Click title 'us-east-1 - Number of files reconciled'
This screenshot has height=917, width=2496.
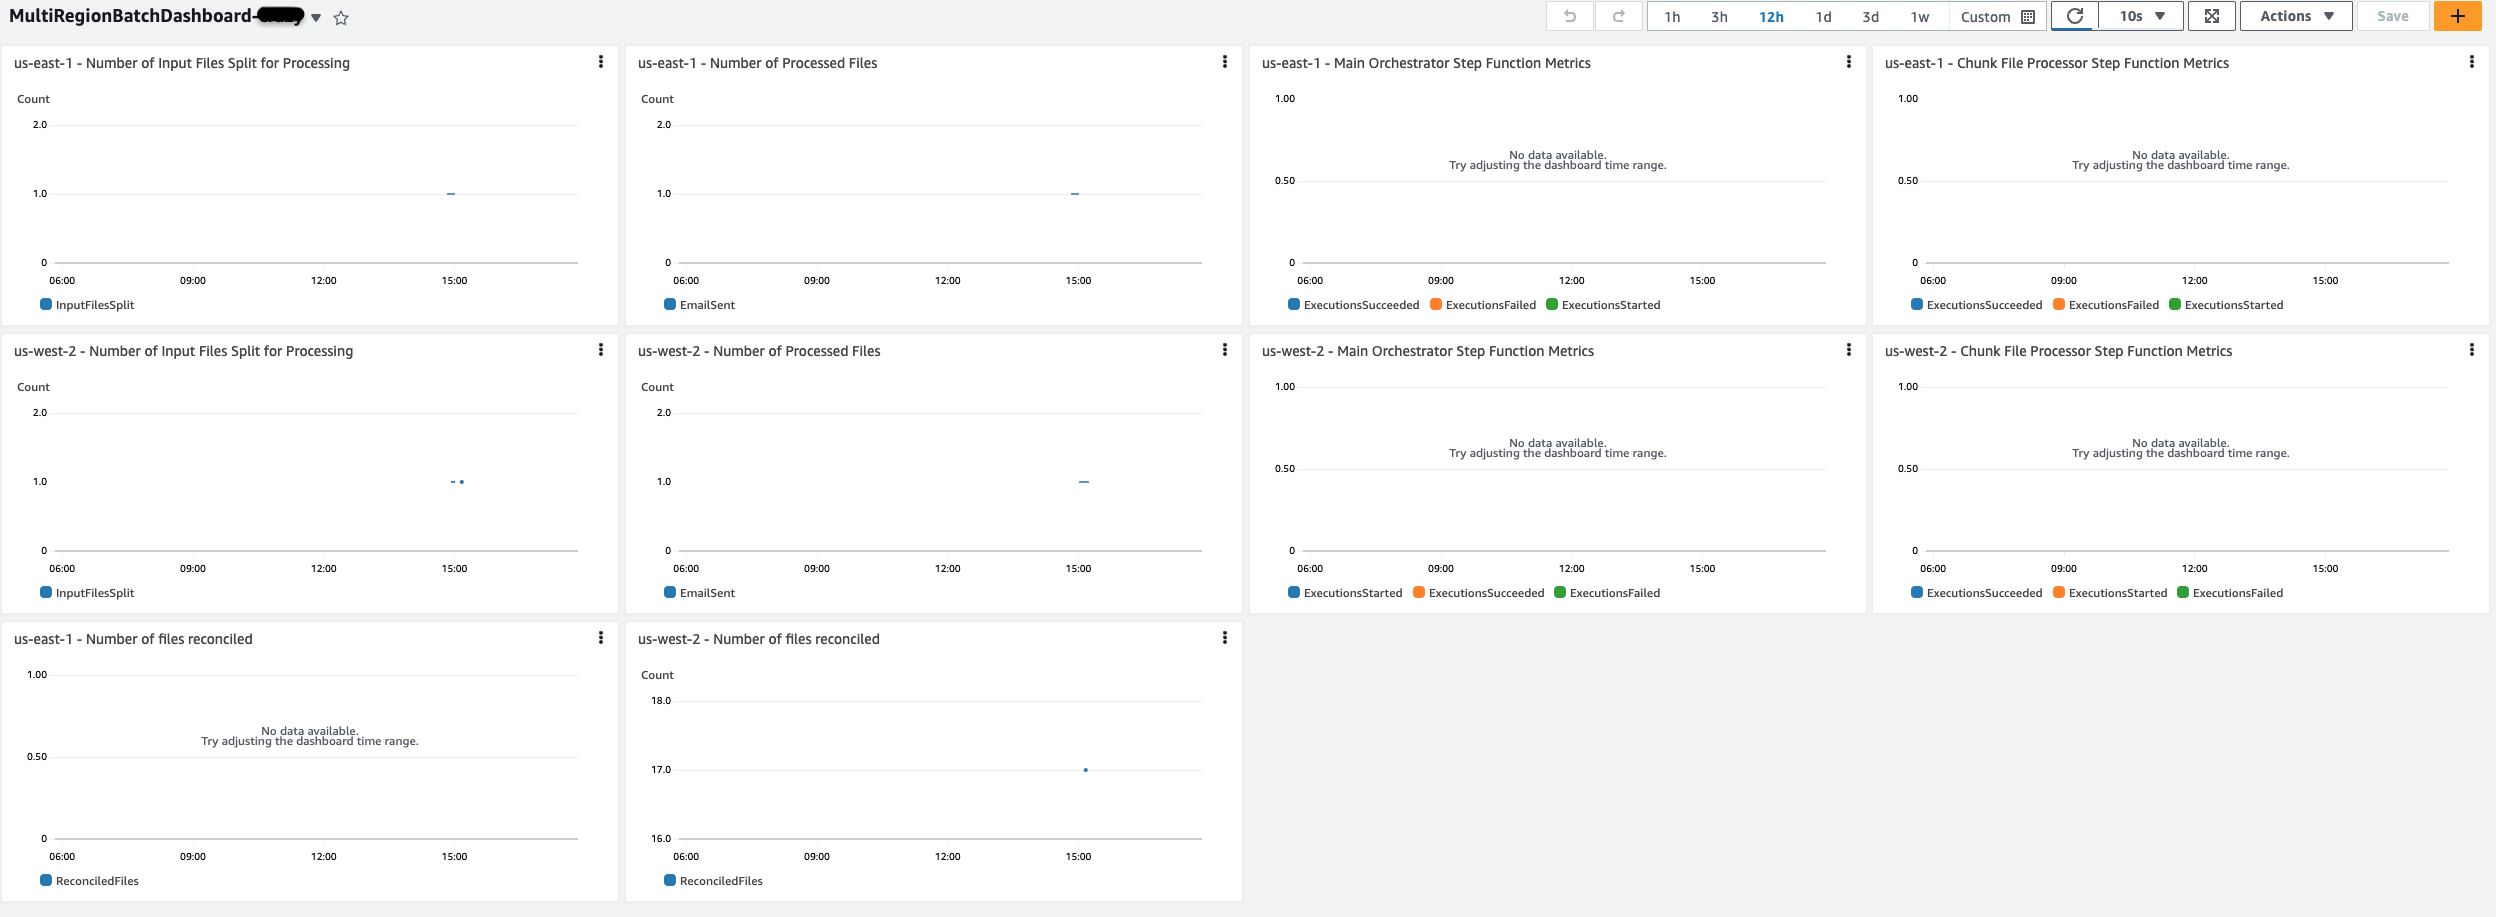click(x=133, y=639)
